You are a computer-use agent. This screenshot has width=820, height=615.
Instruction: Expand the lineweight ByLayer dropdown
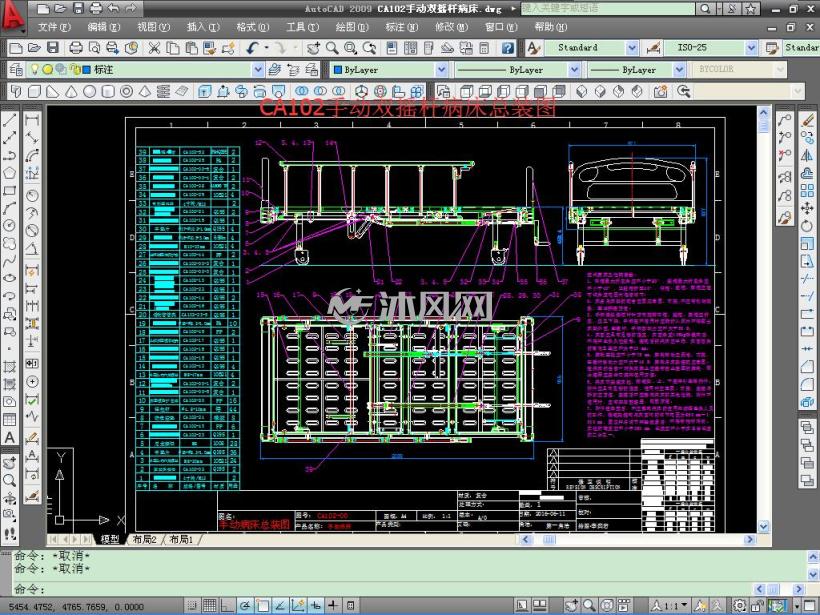coord(679,70)
